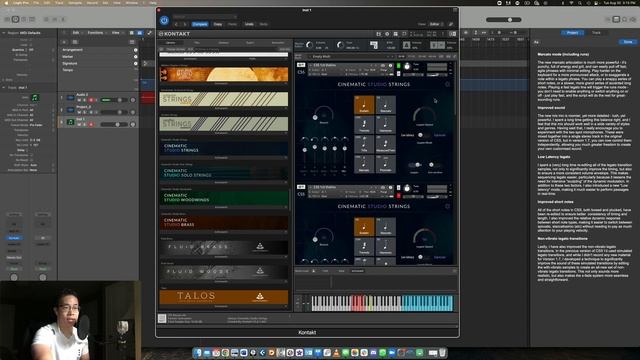The width and height of the screenshot is (640, 360).
Task: Expand Instruments bar under Cinematic Studio Strings
Action: click(224, 158)
